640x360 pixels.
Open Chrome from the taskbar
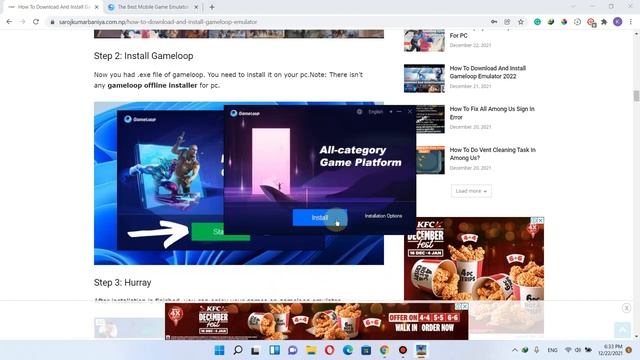(384, 350)
